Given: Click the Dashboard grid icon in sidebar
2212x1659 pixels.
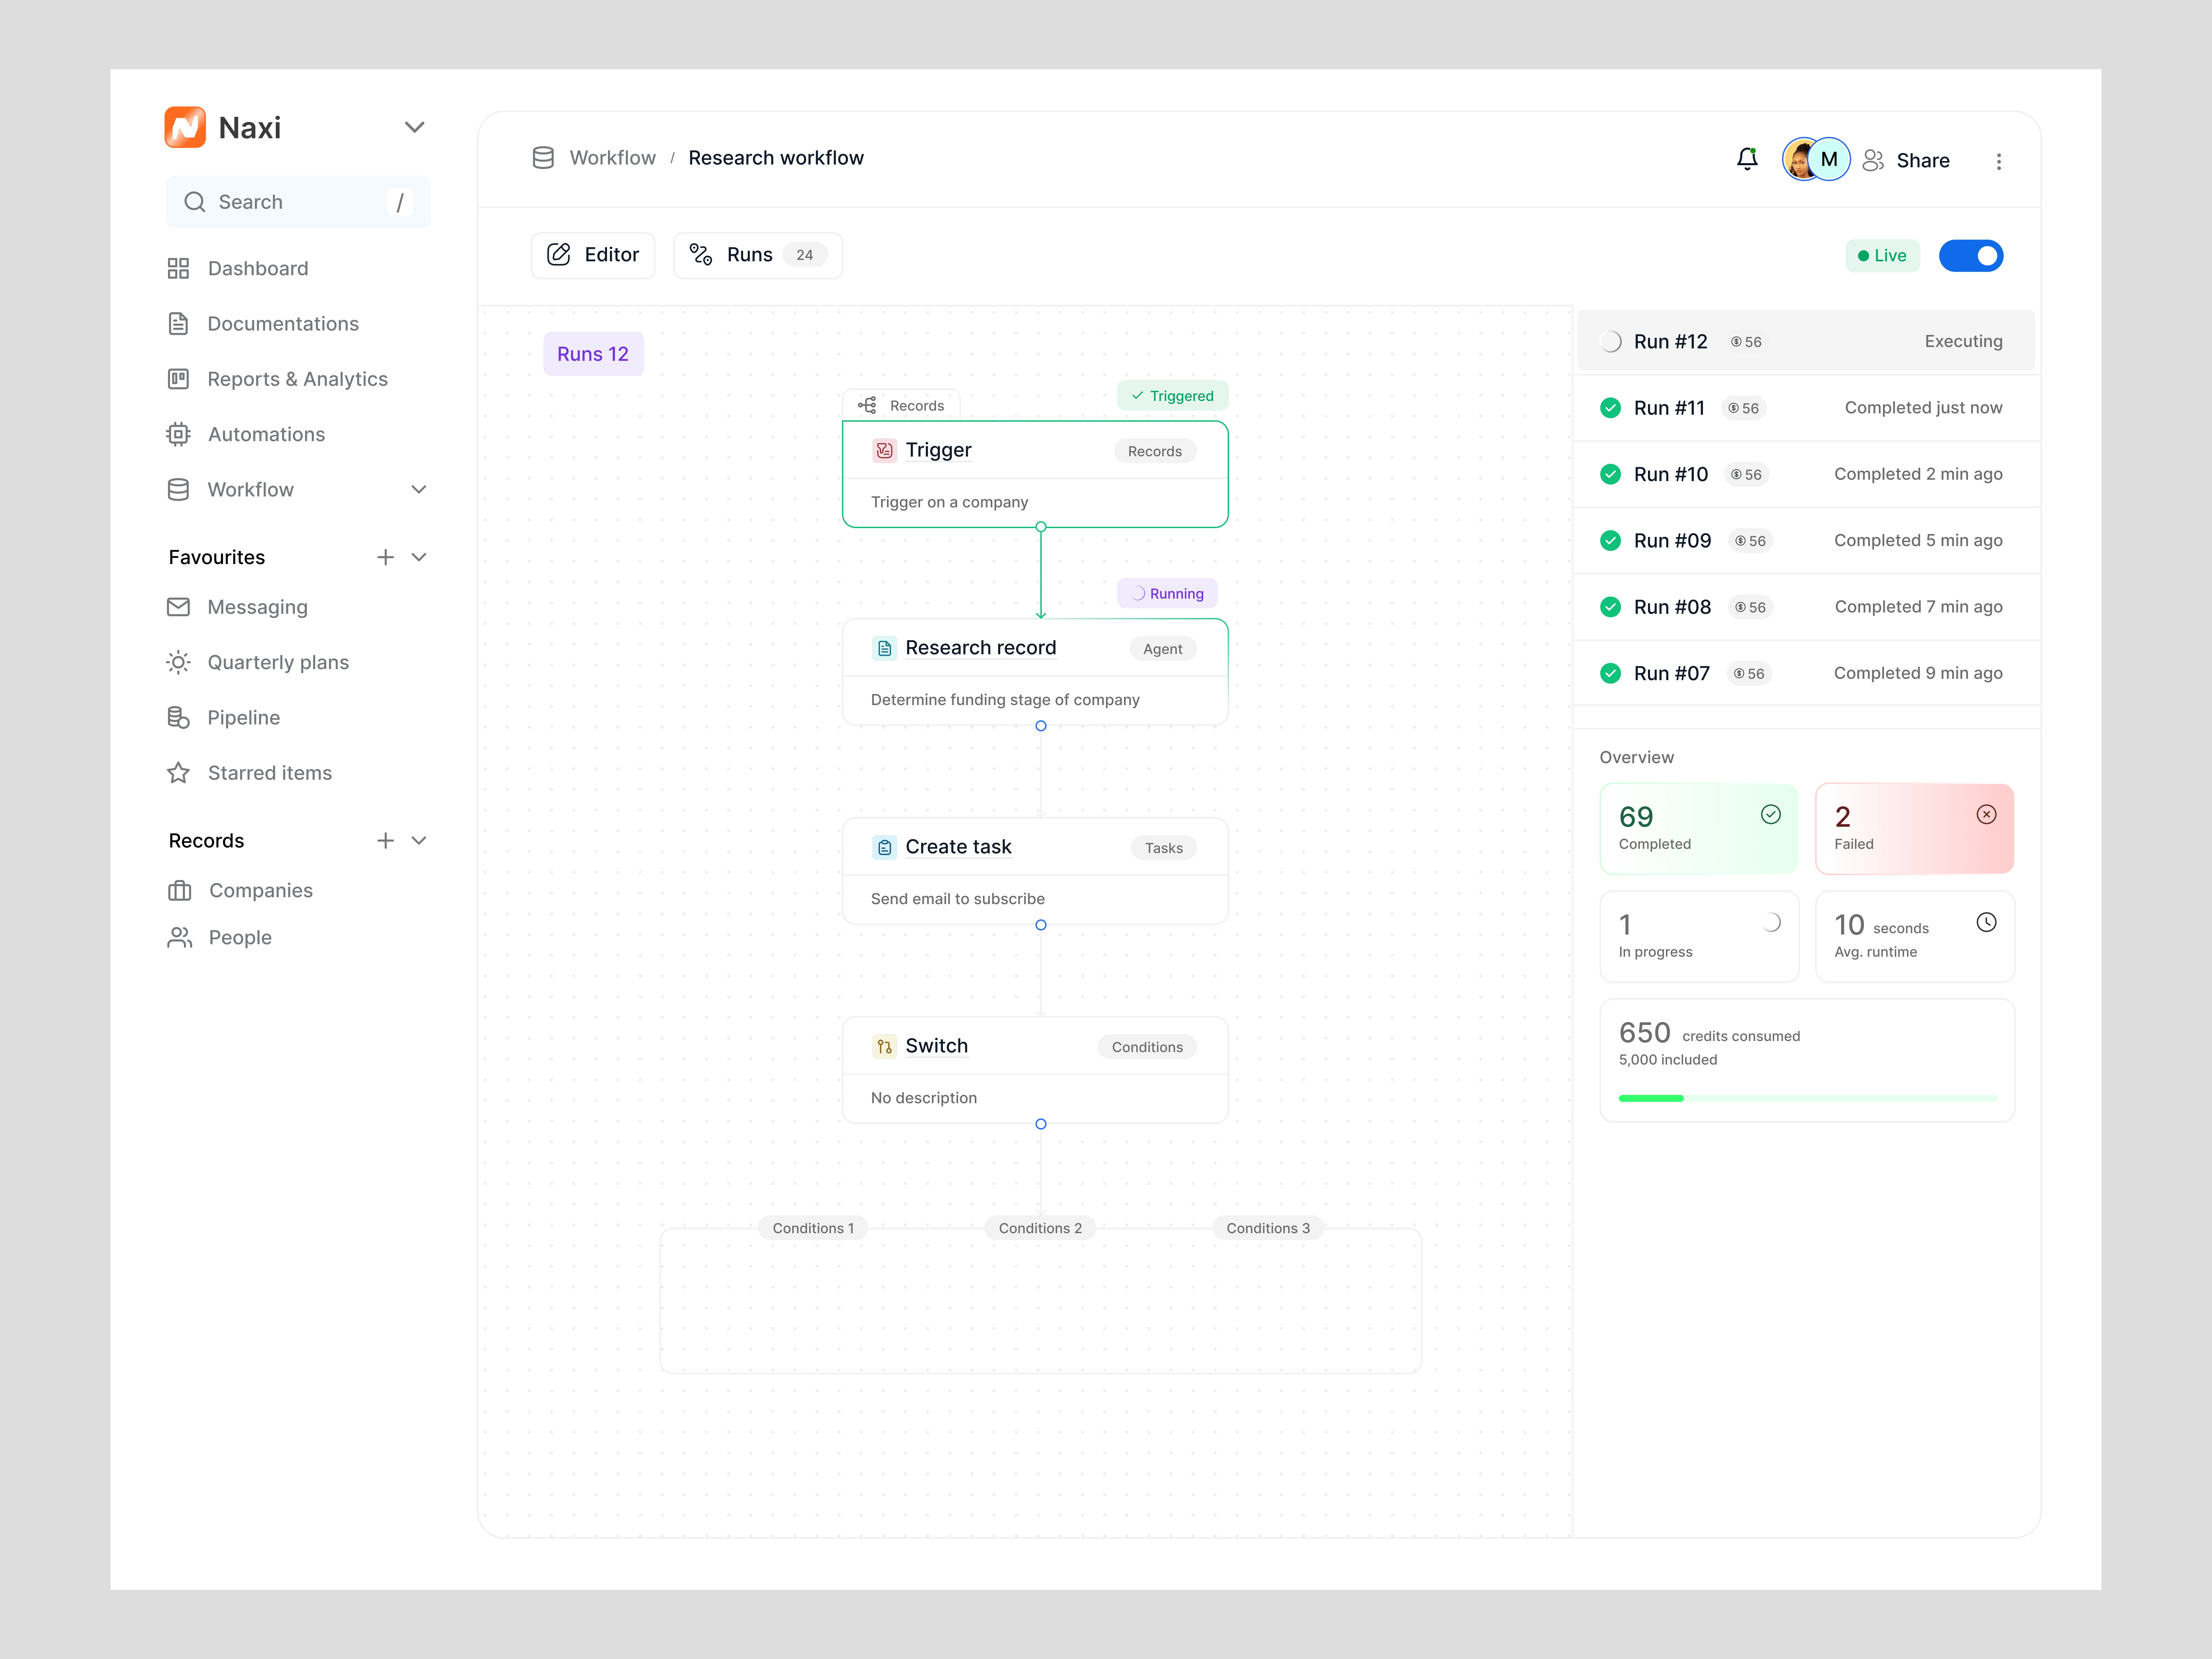Looking at the screenshot, I should 178,268.
